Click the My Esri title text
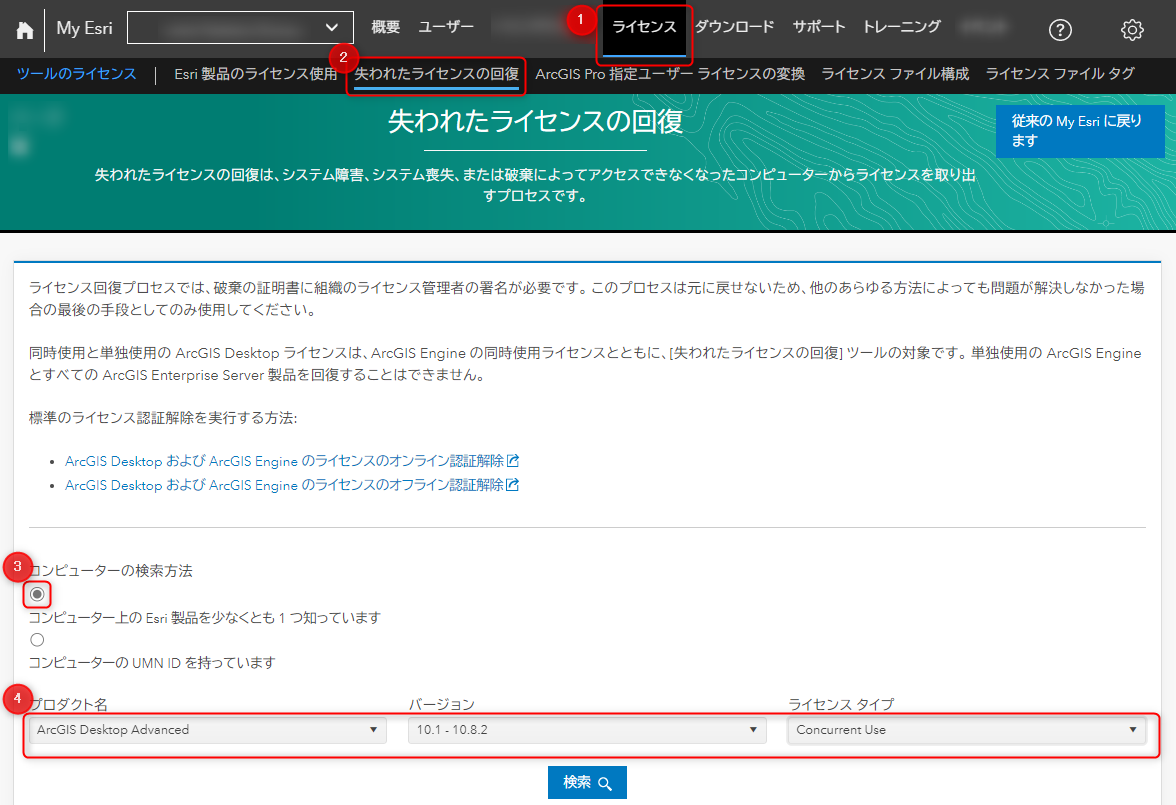 tap(85, 29)
